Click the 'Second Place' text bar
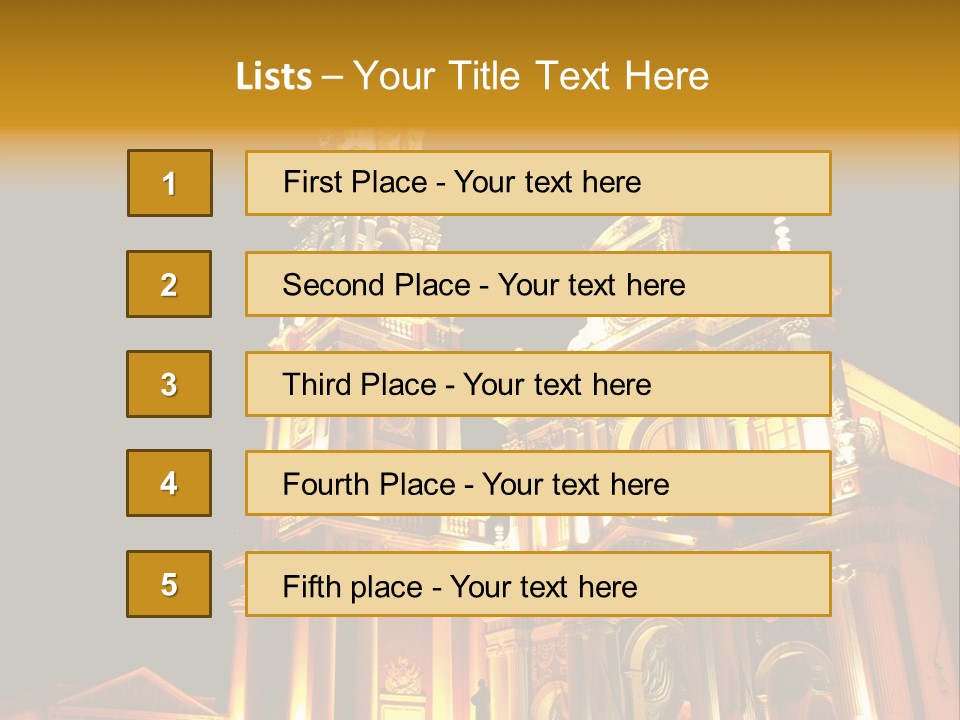The height and width of the screenshot is (720, 960). tap(538, 284)
